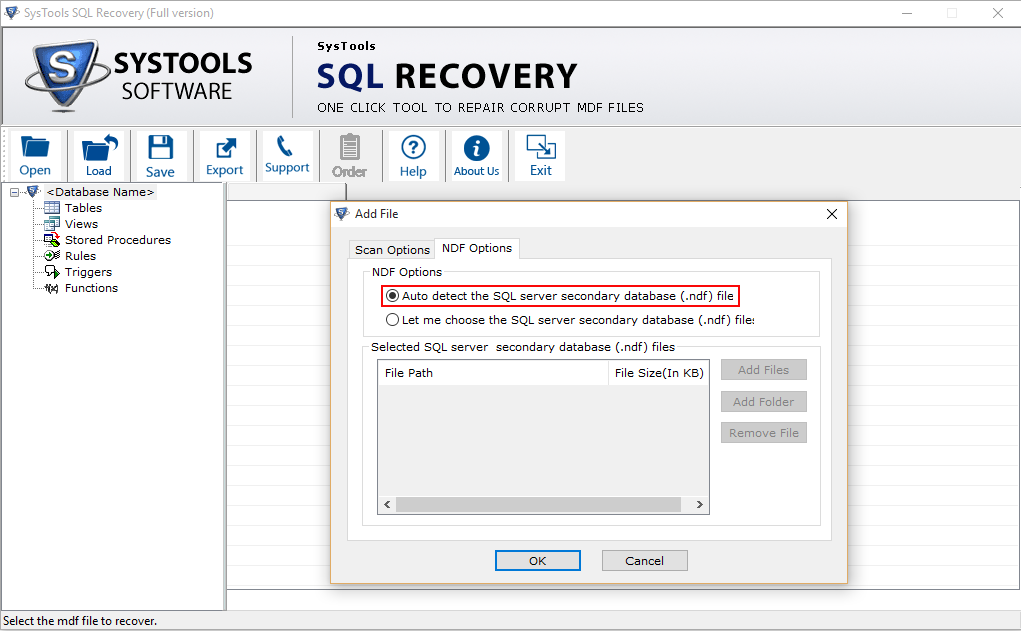
Task: Click the Order toolbar button
Action: 350,156
